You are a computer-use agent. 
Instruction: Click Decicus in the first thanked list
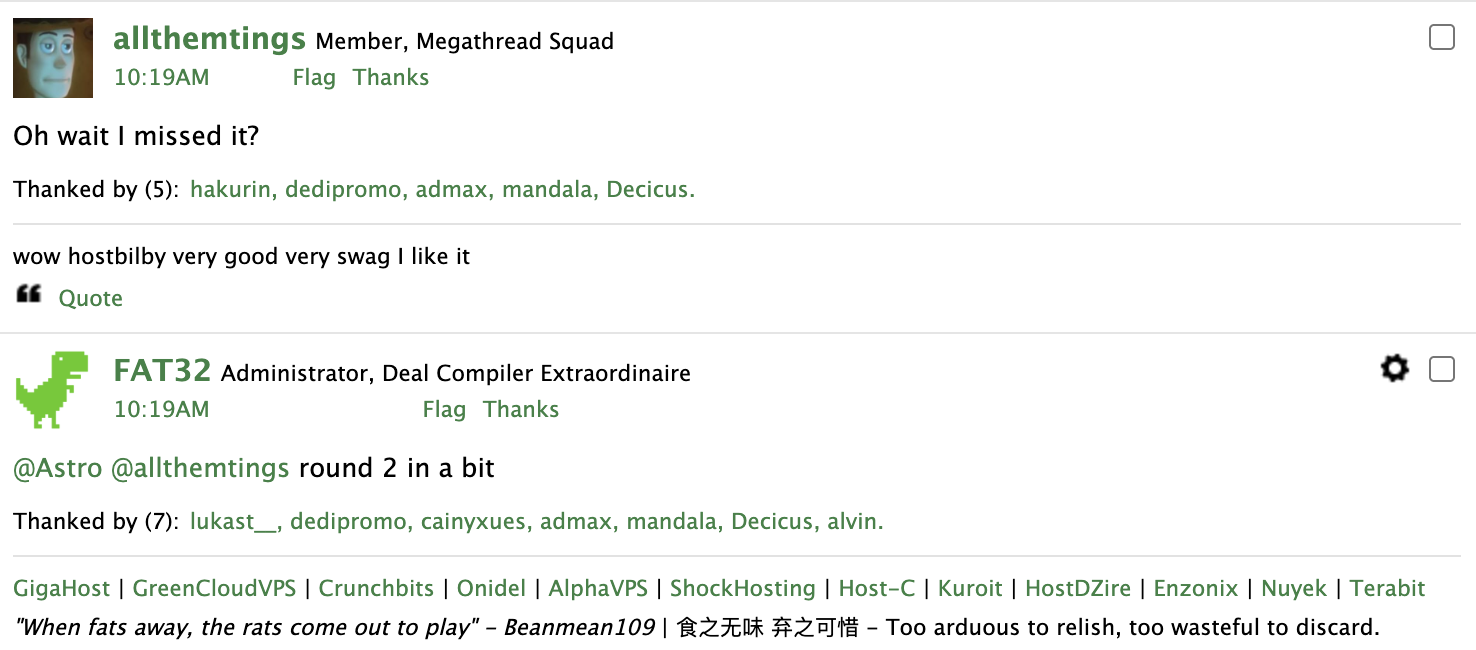pos(648,189)
